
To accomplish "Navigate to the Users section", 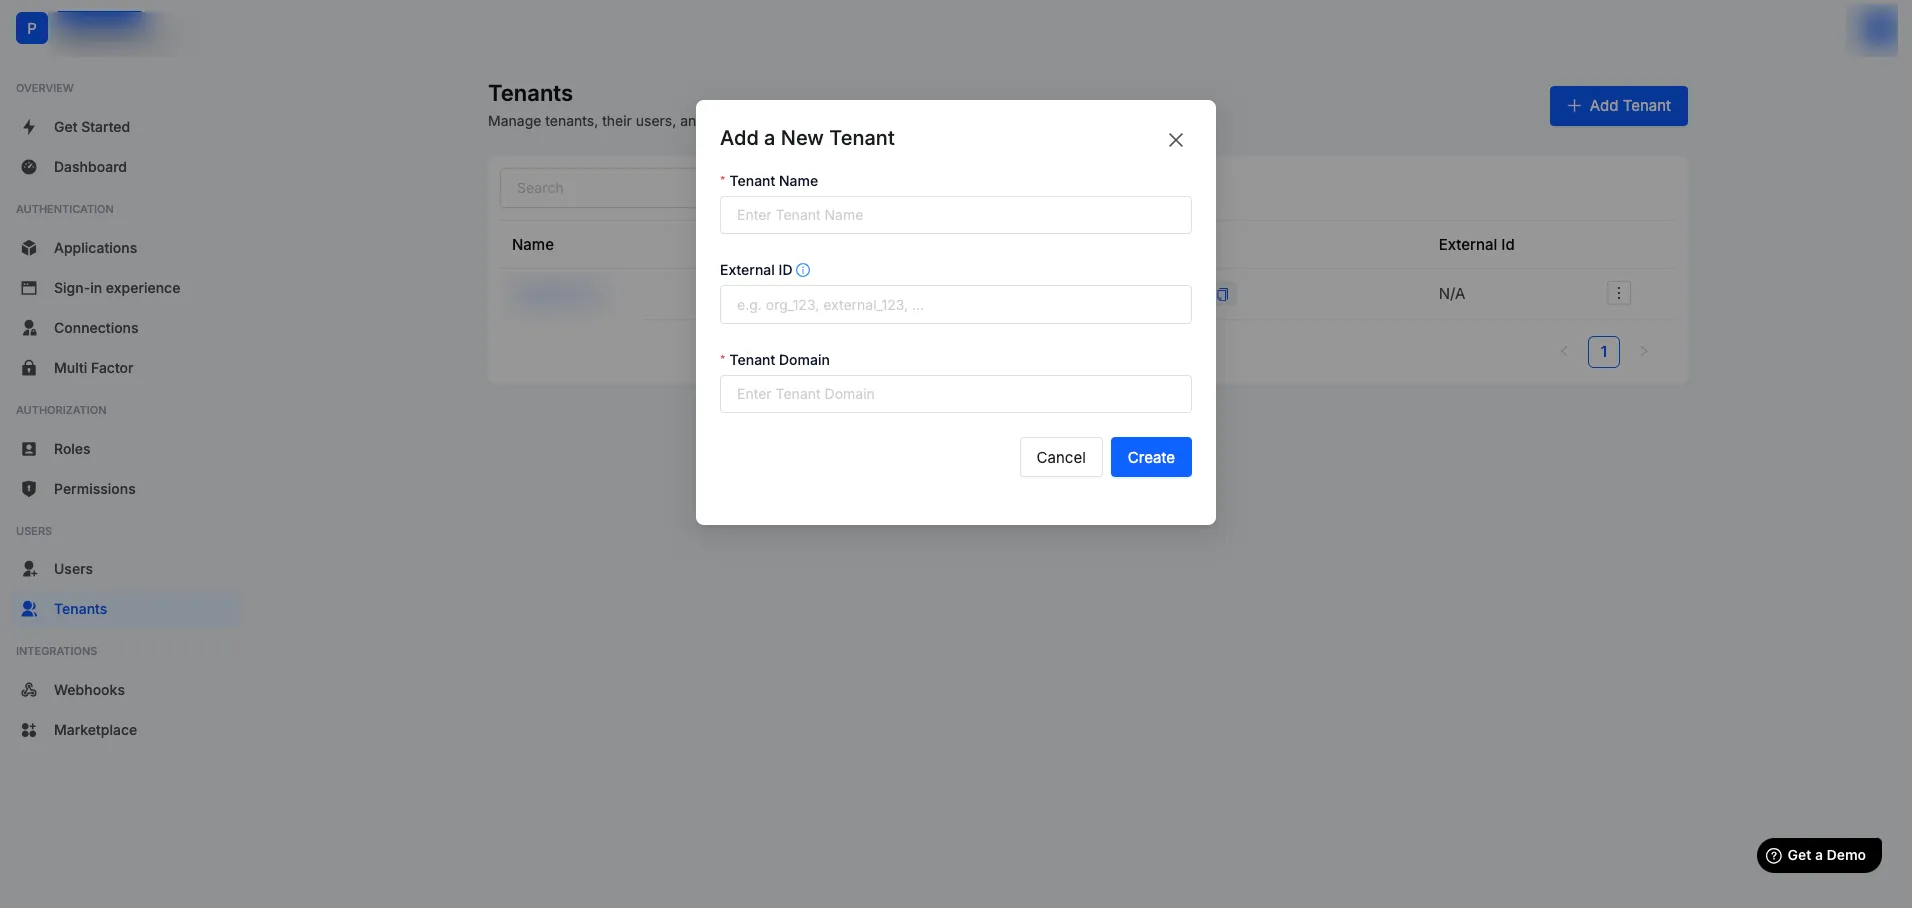I will point(71,569).
